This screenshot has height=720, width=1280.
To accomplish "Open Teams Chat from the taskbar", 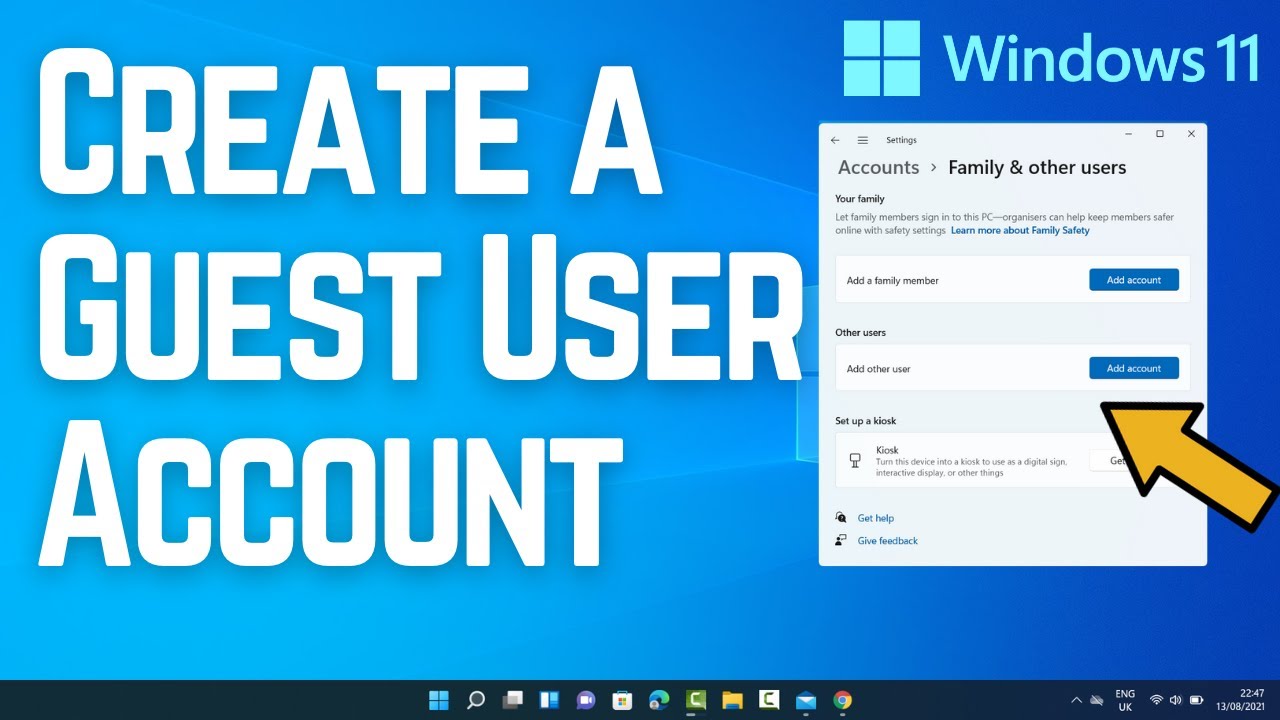I will [586, 700].
